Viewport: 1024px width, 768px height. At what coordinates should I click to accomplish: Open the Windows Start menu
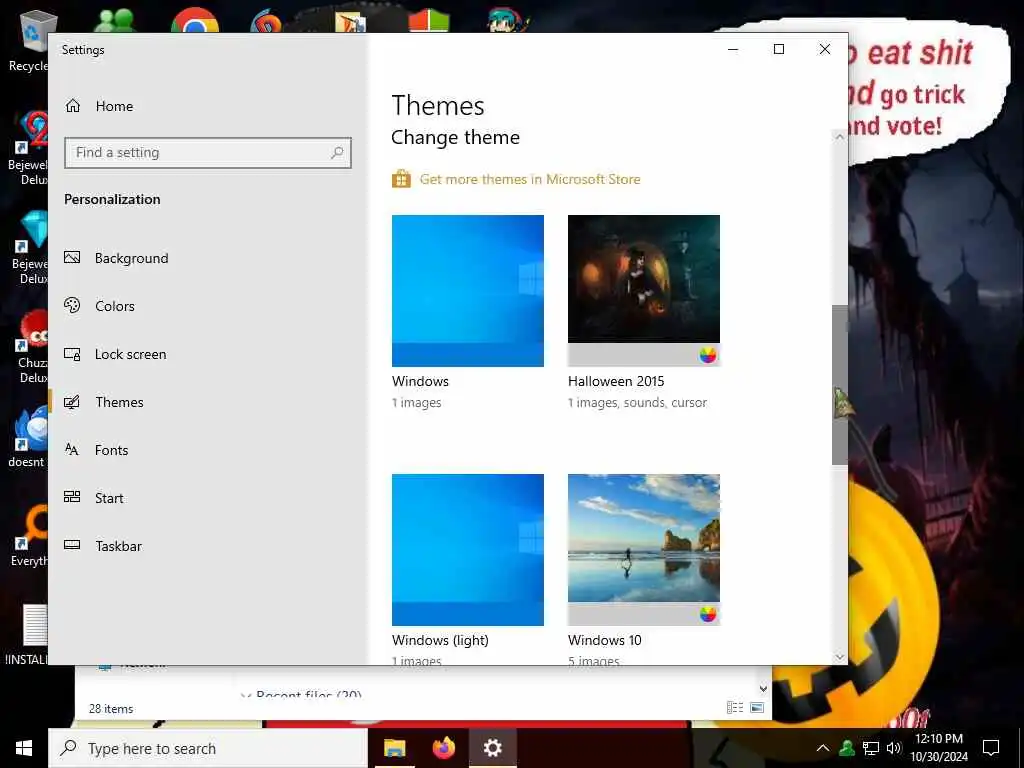click(x=24, y=748)
